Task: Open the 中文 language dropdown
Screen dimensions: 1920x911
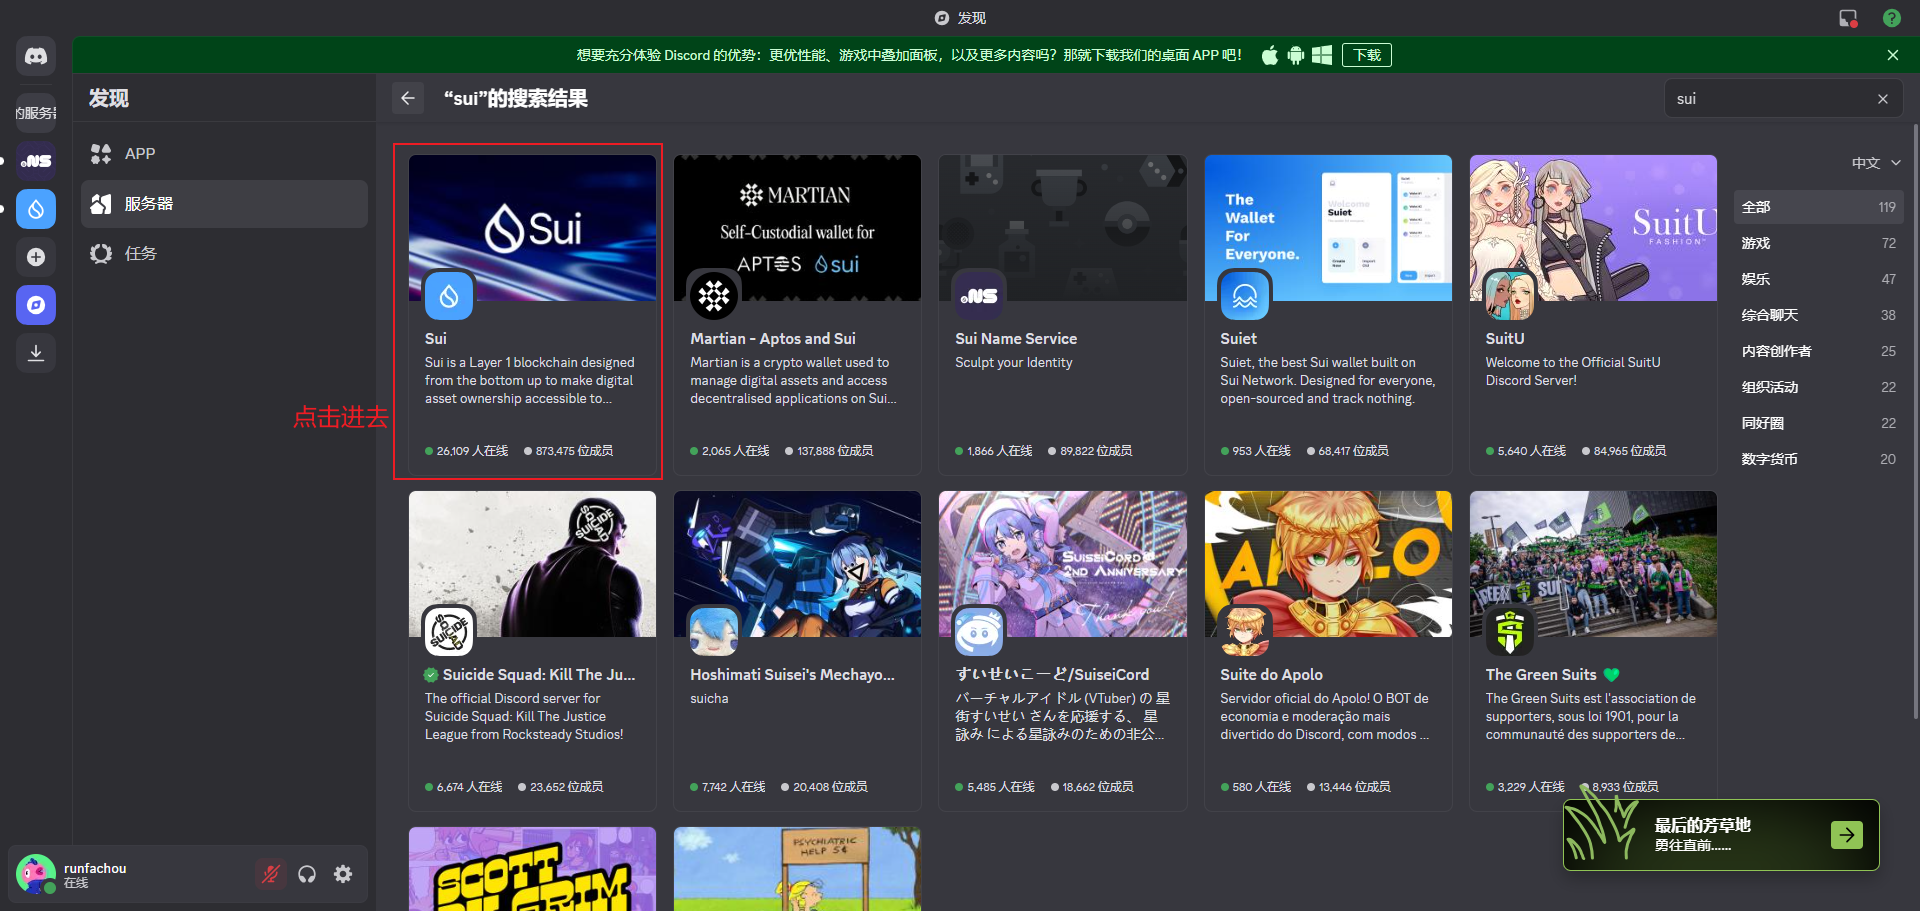Action: tap(1876, 163)
